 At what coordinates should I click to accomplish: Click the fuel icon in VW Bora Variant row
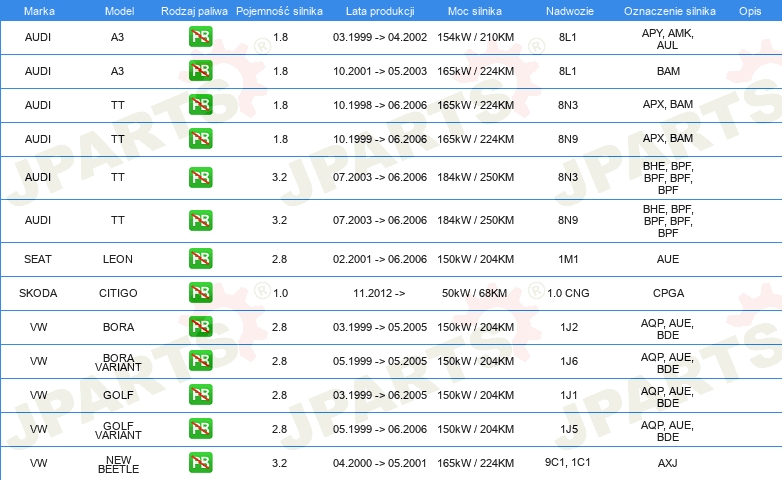click(x=200, y=360)
